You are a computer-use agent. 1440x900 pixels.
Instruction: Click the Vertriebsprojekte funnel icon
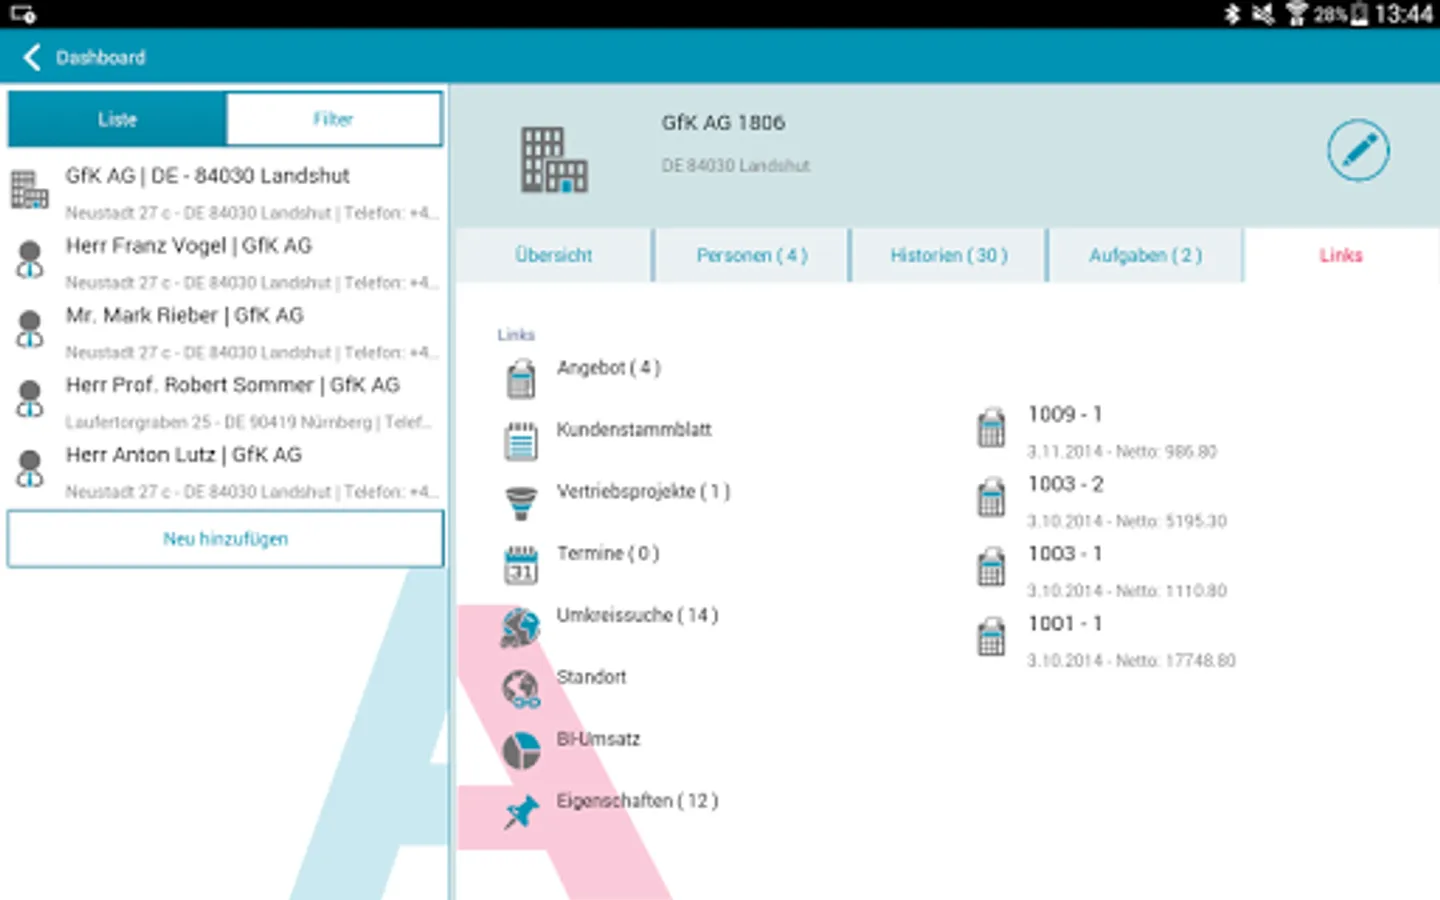(x=521, y=503)
